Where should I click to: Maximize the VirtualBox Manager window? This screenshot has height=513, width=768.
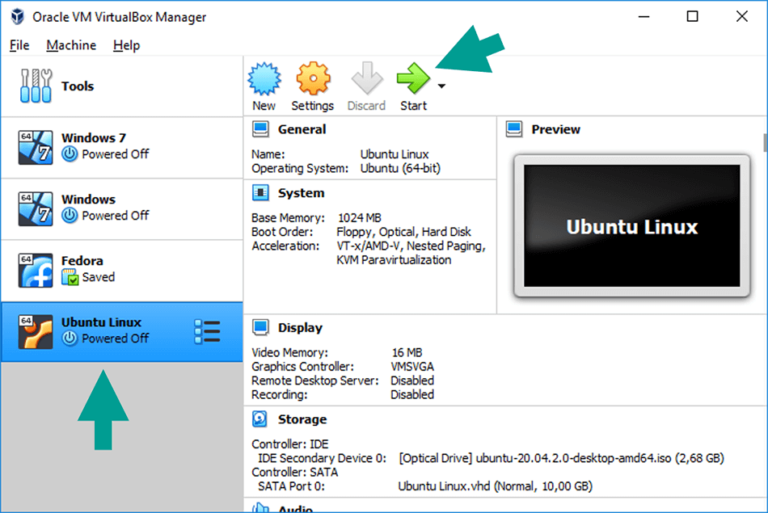693,17
